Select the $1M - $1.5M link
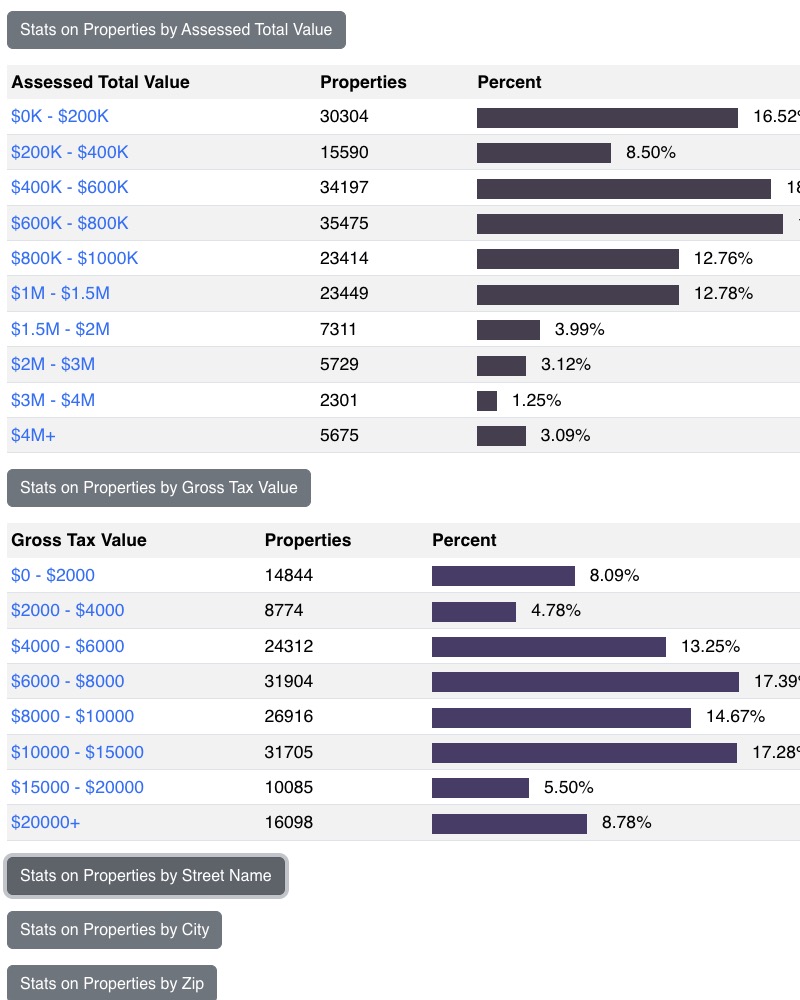The image size is (800, 1000). tap(58, 293)
